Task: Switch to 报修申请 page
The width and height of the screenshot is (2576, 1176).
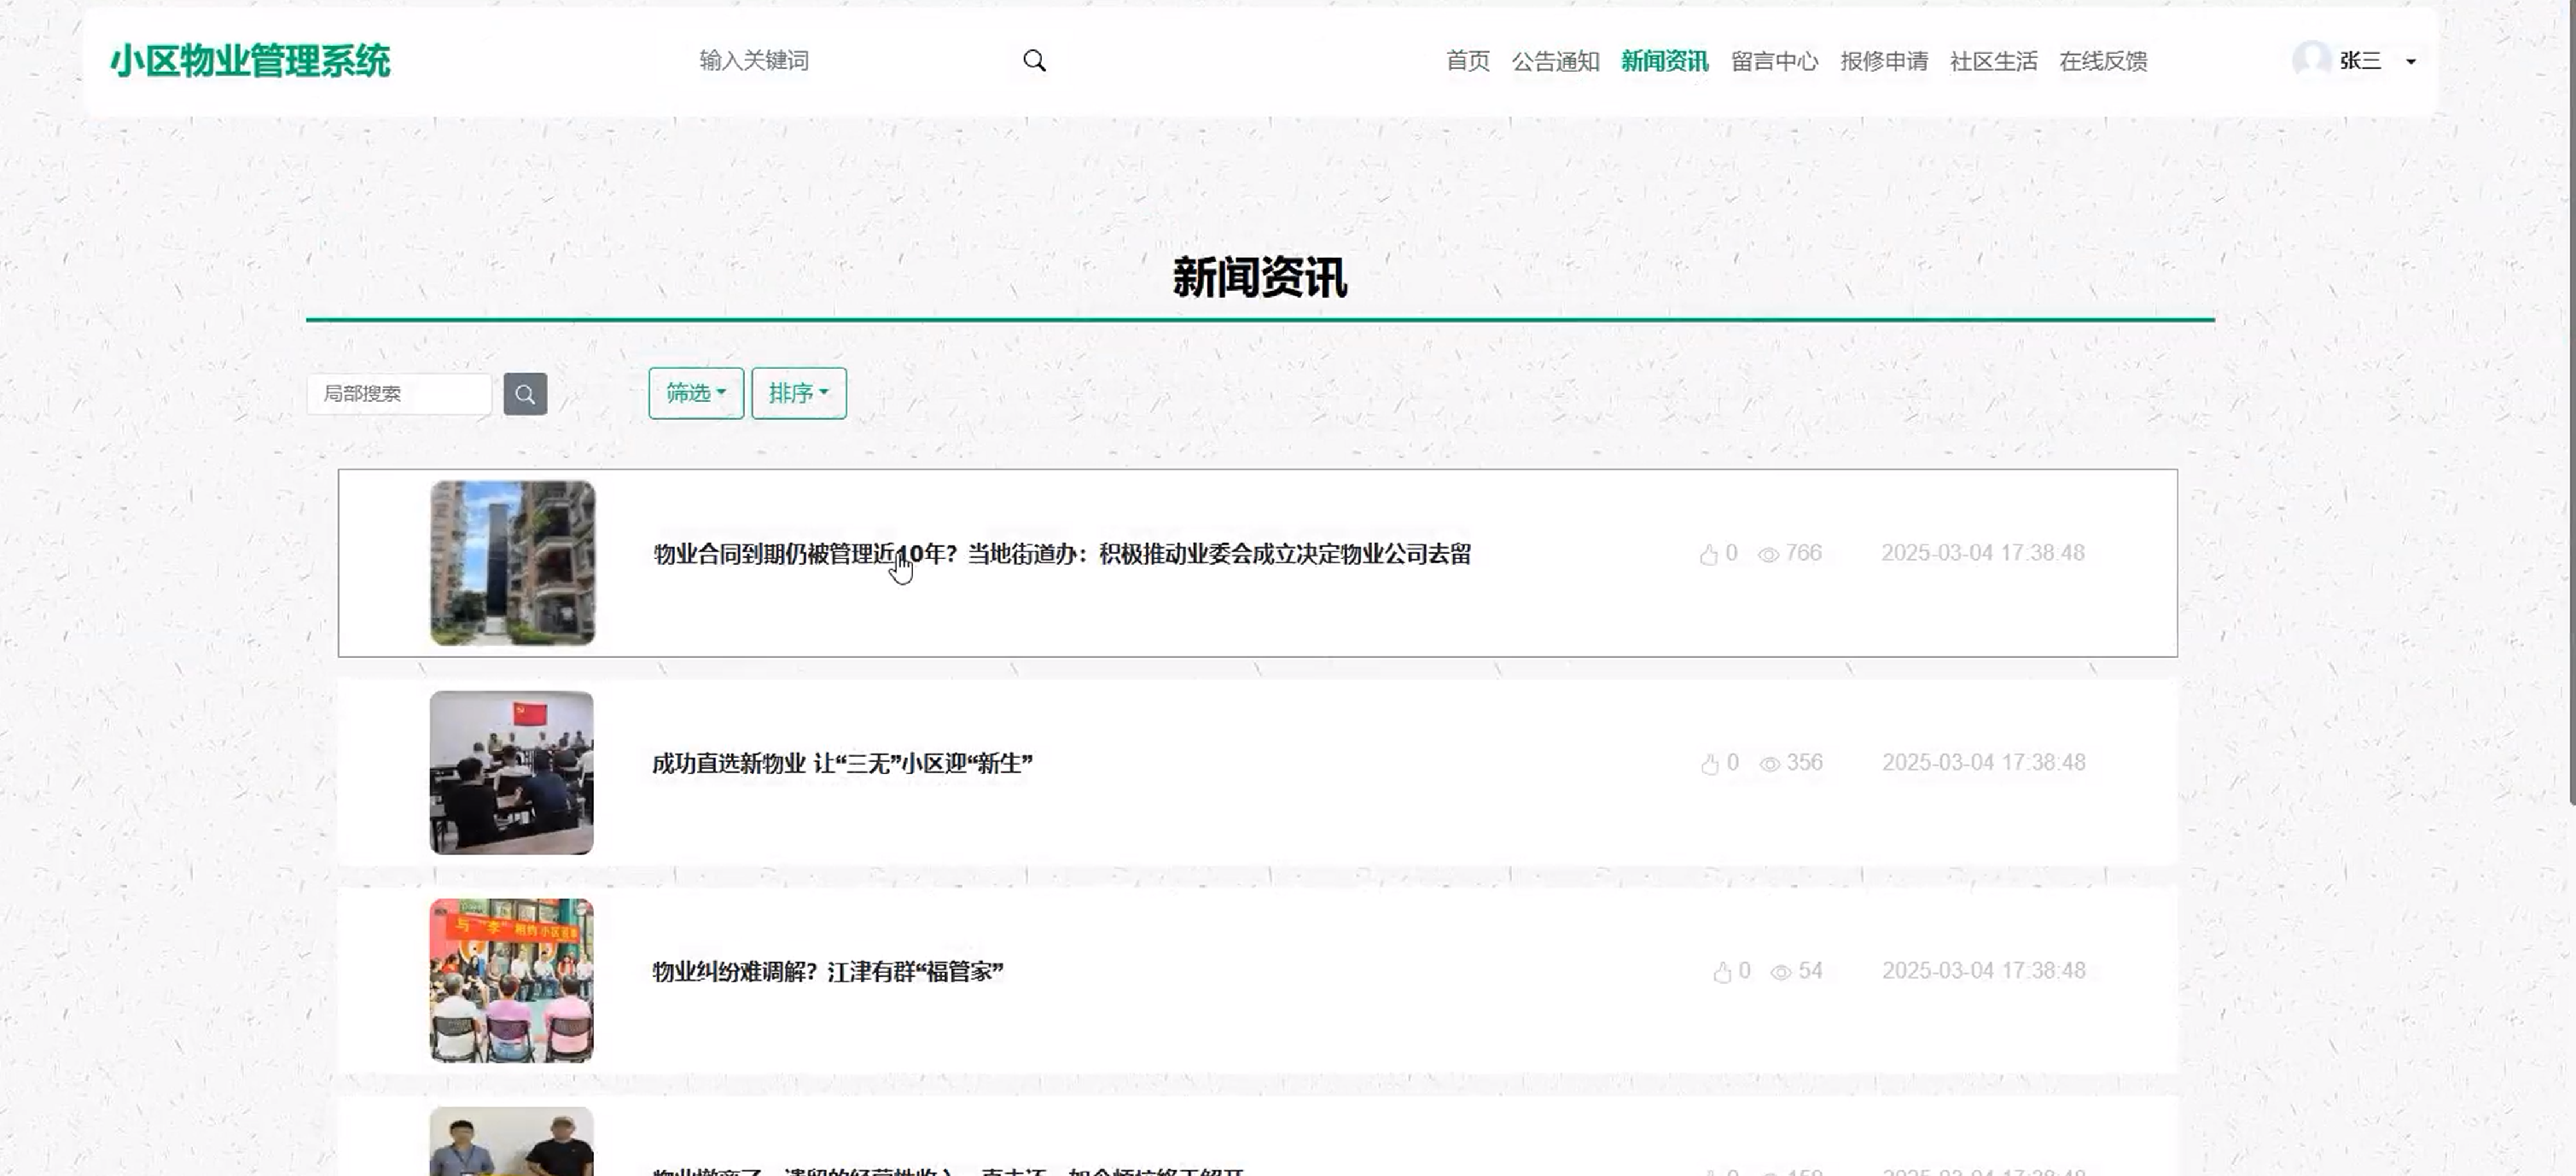Action: [x=1883, y=61]
